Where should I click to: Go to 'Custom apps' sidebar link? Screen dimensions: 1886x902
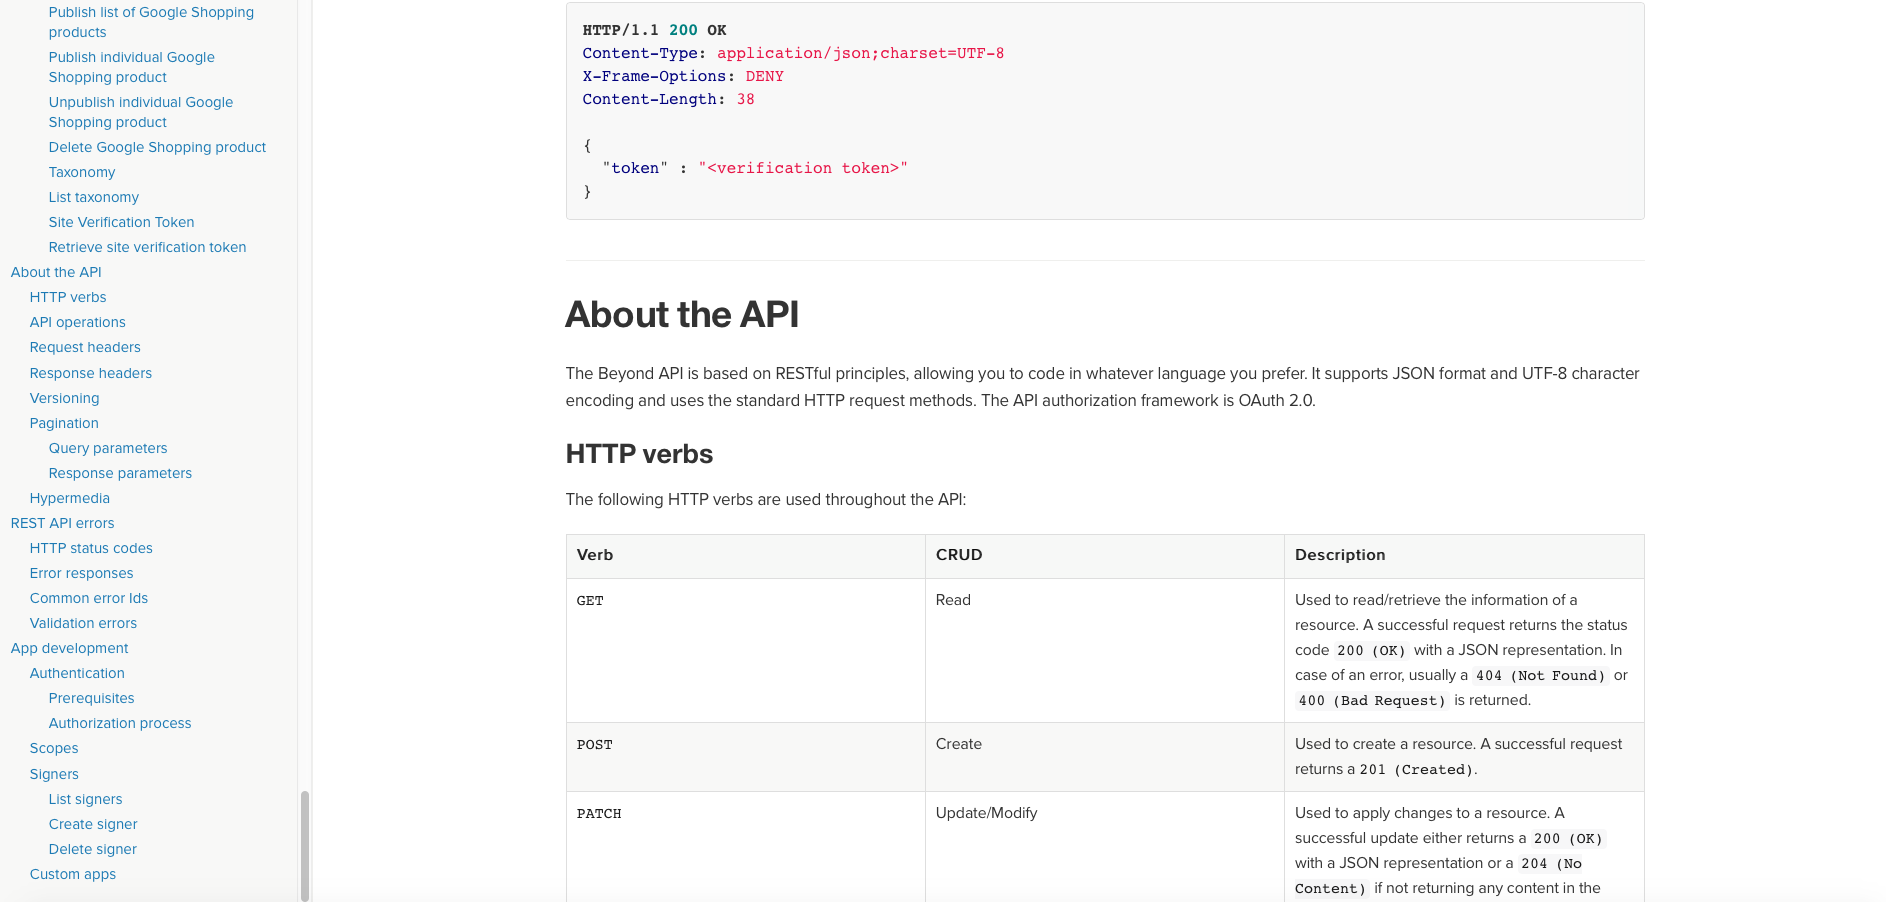coord(73,874)
